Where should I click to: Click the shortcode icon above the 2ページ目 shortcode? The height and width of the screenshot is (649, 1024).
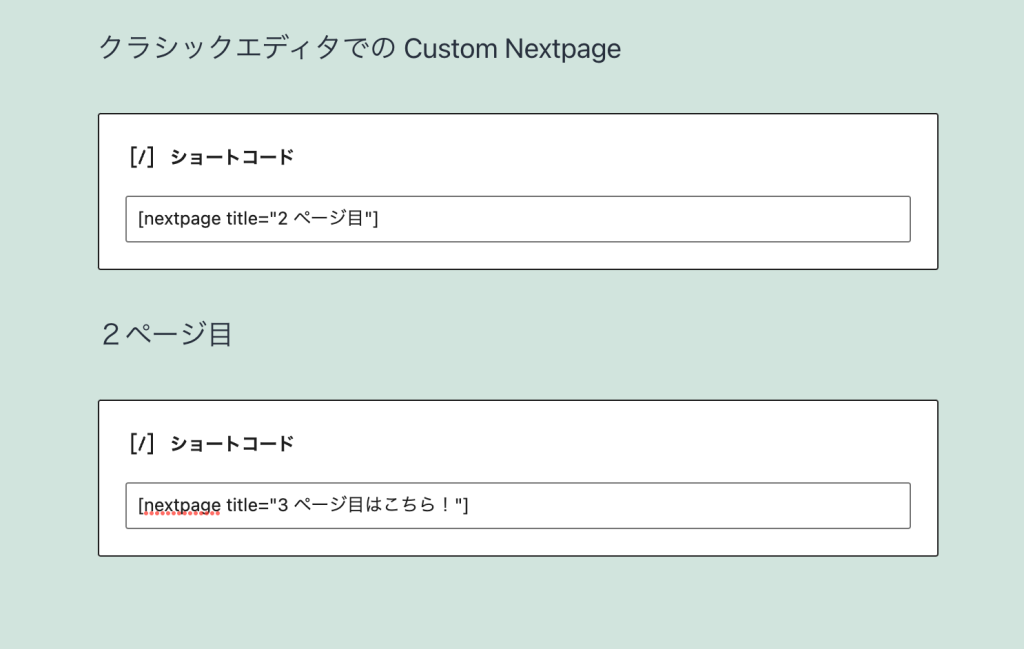pos(142,157)
